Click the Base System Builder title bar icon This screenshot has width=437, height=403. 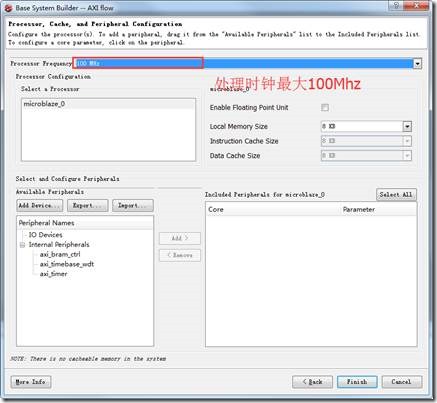(x=8, y=8)
